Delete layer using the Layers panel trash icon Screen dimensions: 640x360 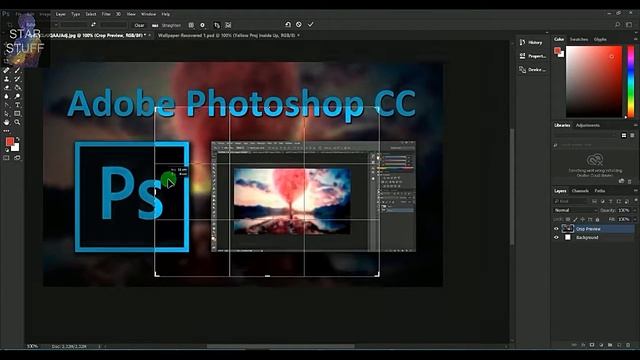pos(628,345)
